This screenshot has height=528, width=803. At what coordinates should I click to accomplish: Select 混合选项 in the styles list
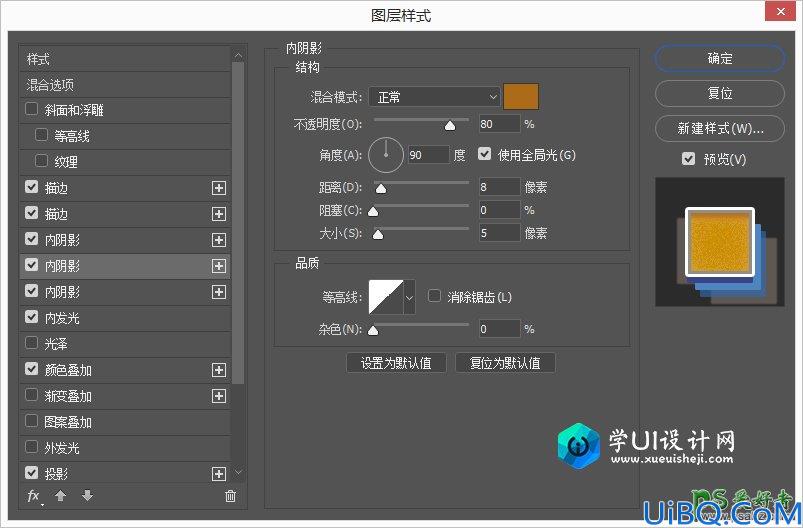(x=125, y=85)
